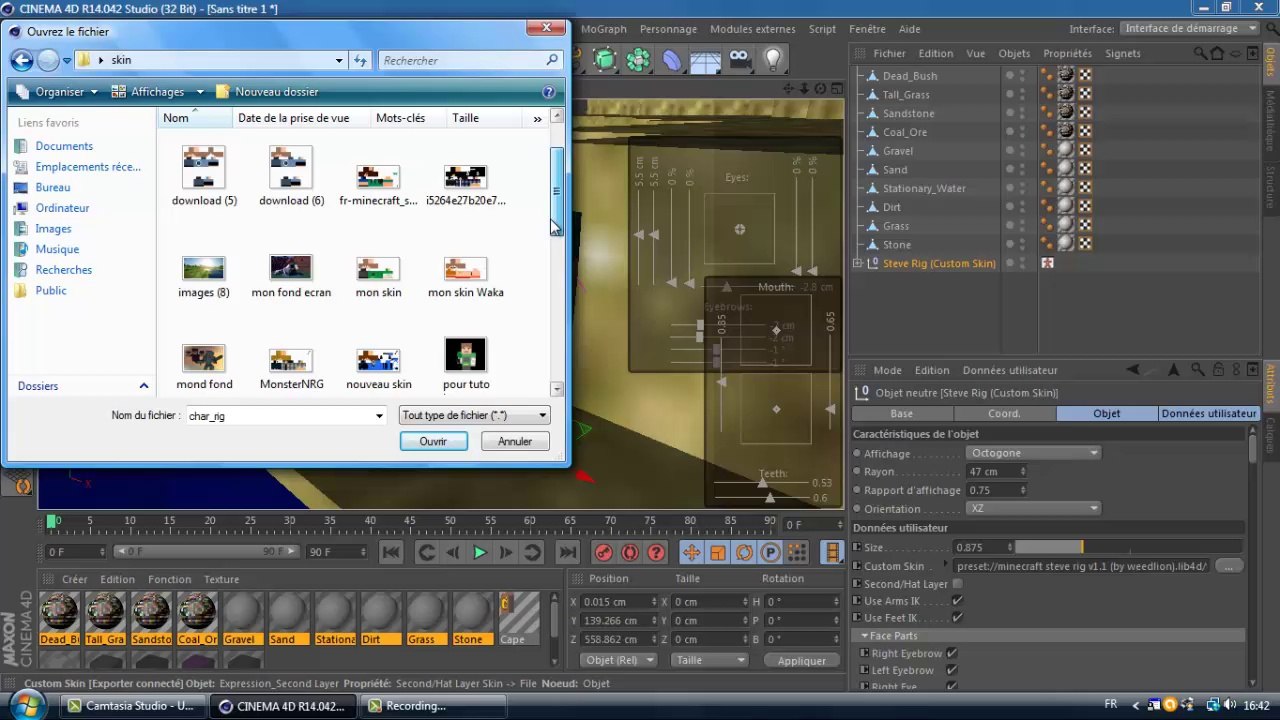Jump to the start of the animation

[x=391, y=552]
